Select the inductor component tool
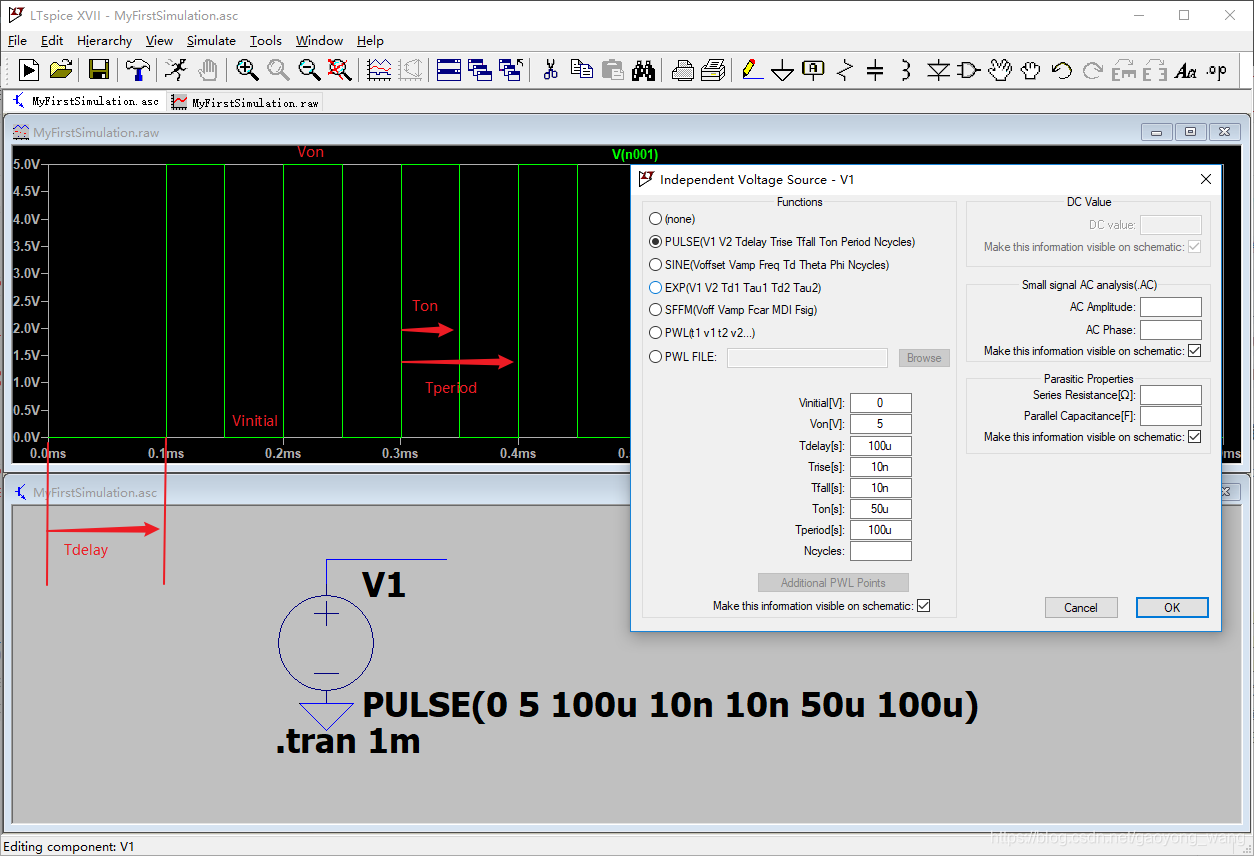The height and width of the screenshot is (856, 1254). tap(906, 70)
